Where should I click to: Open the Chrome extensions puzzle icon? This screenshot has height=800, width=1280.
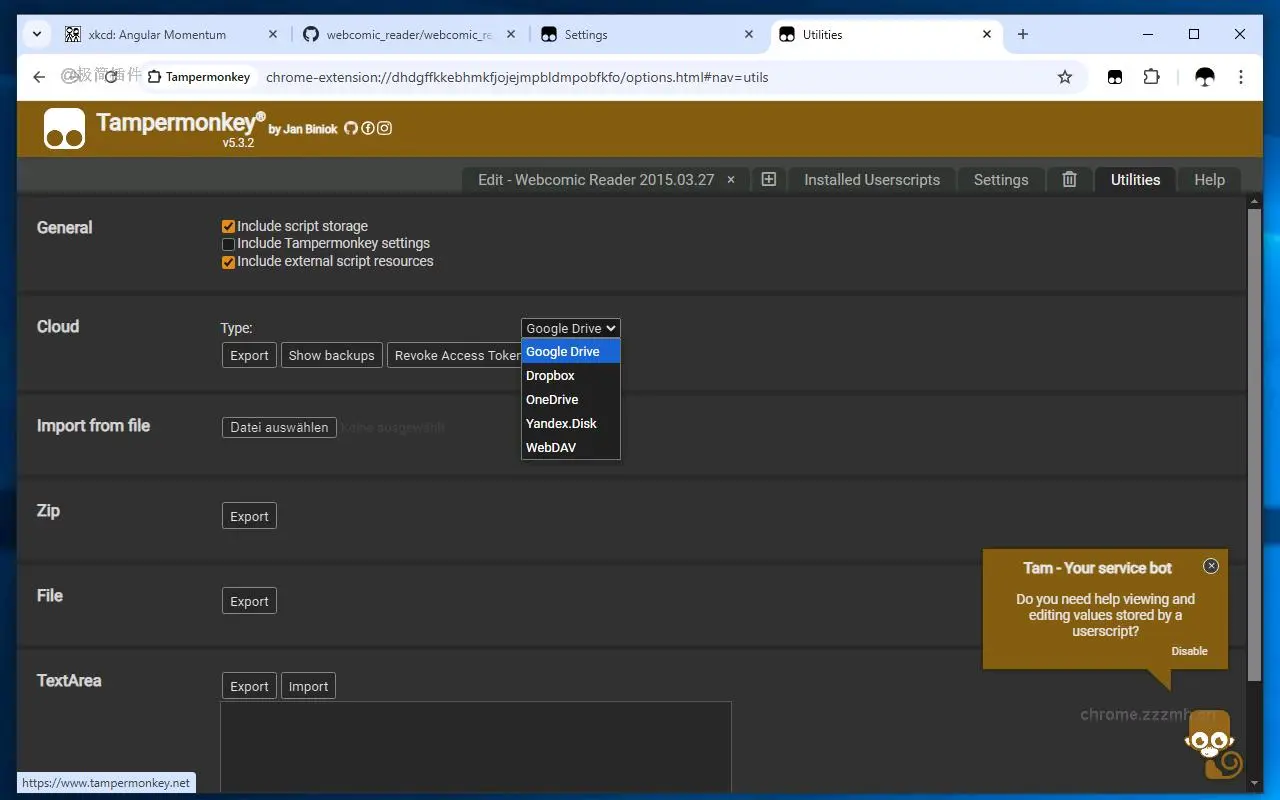pos(1151,77)
